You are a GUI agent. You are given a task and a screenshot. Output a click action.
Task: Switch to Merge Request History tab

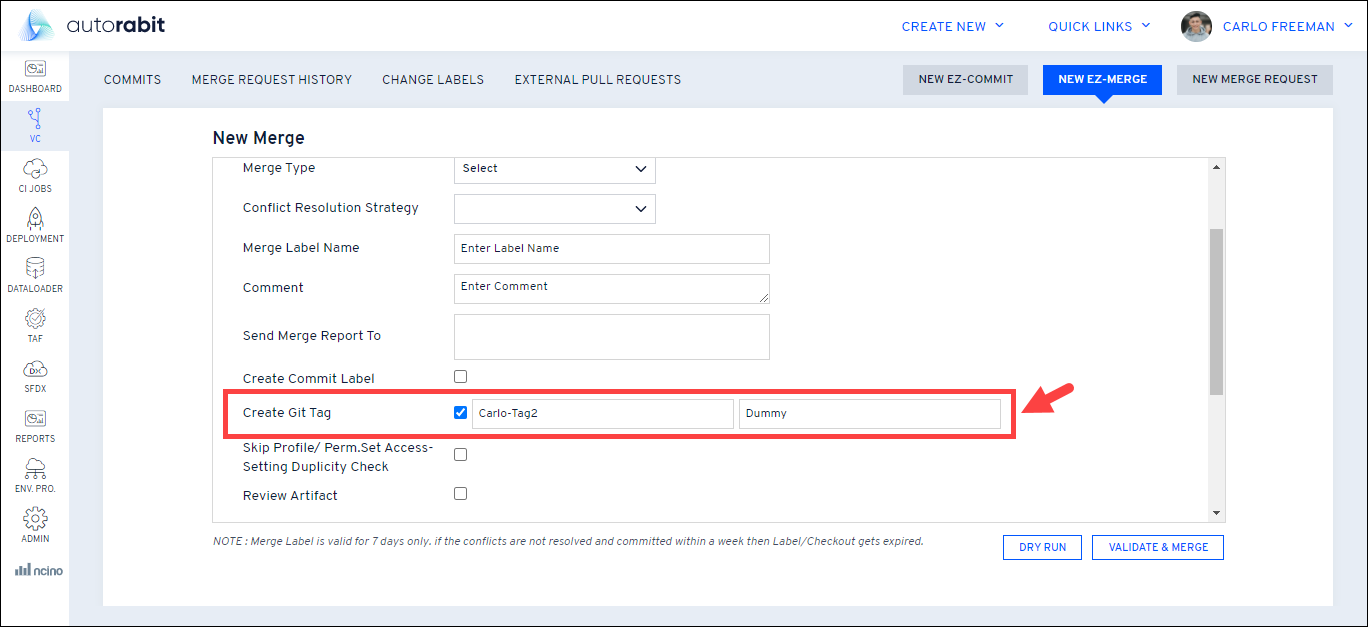click(x=271, y=80)
